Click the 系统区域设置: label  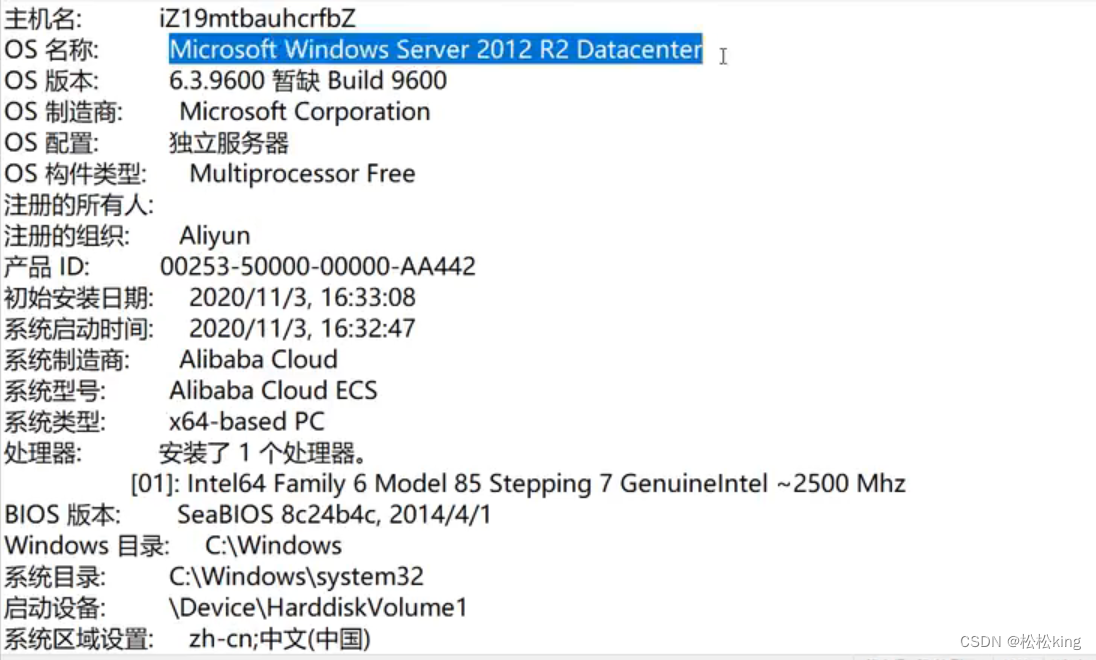coord(79,639)
